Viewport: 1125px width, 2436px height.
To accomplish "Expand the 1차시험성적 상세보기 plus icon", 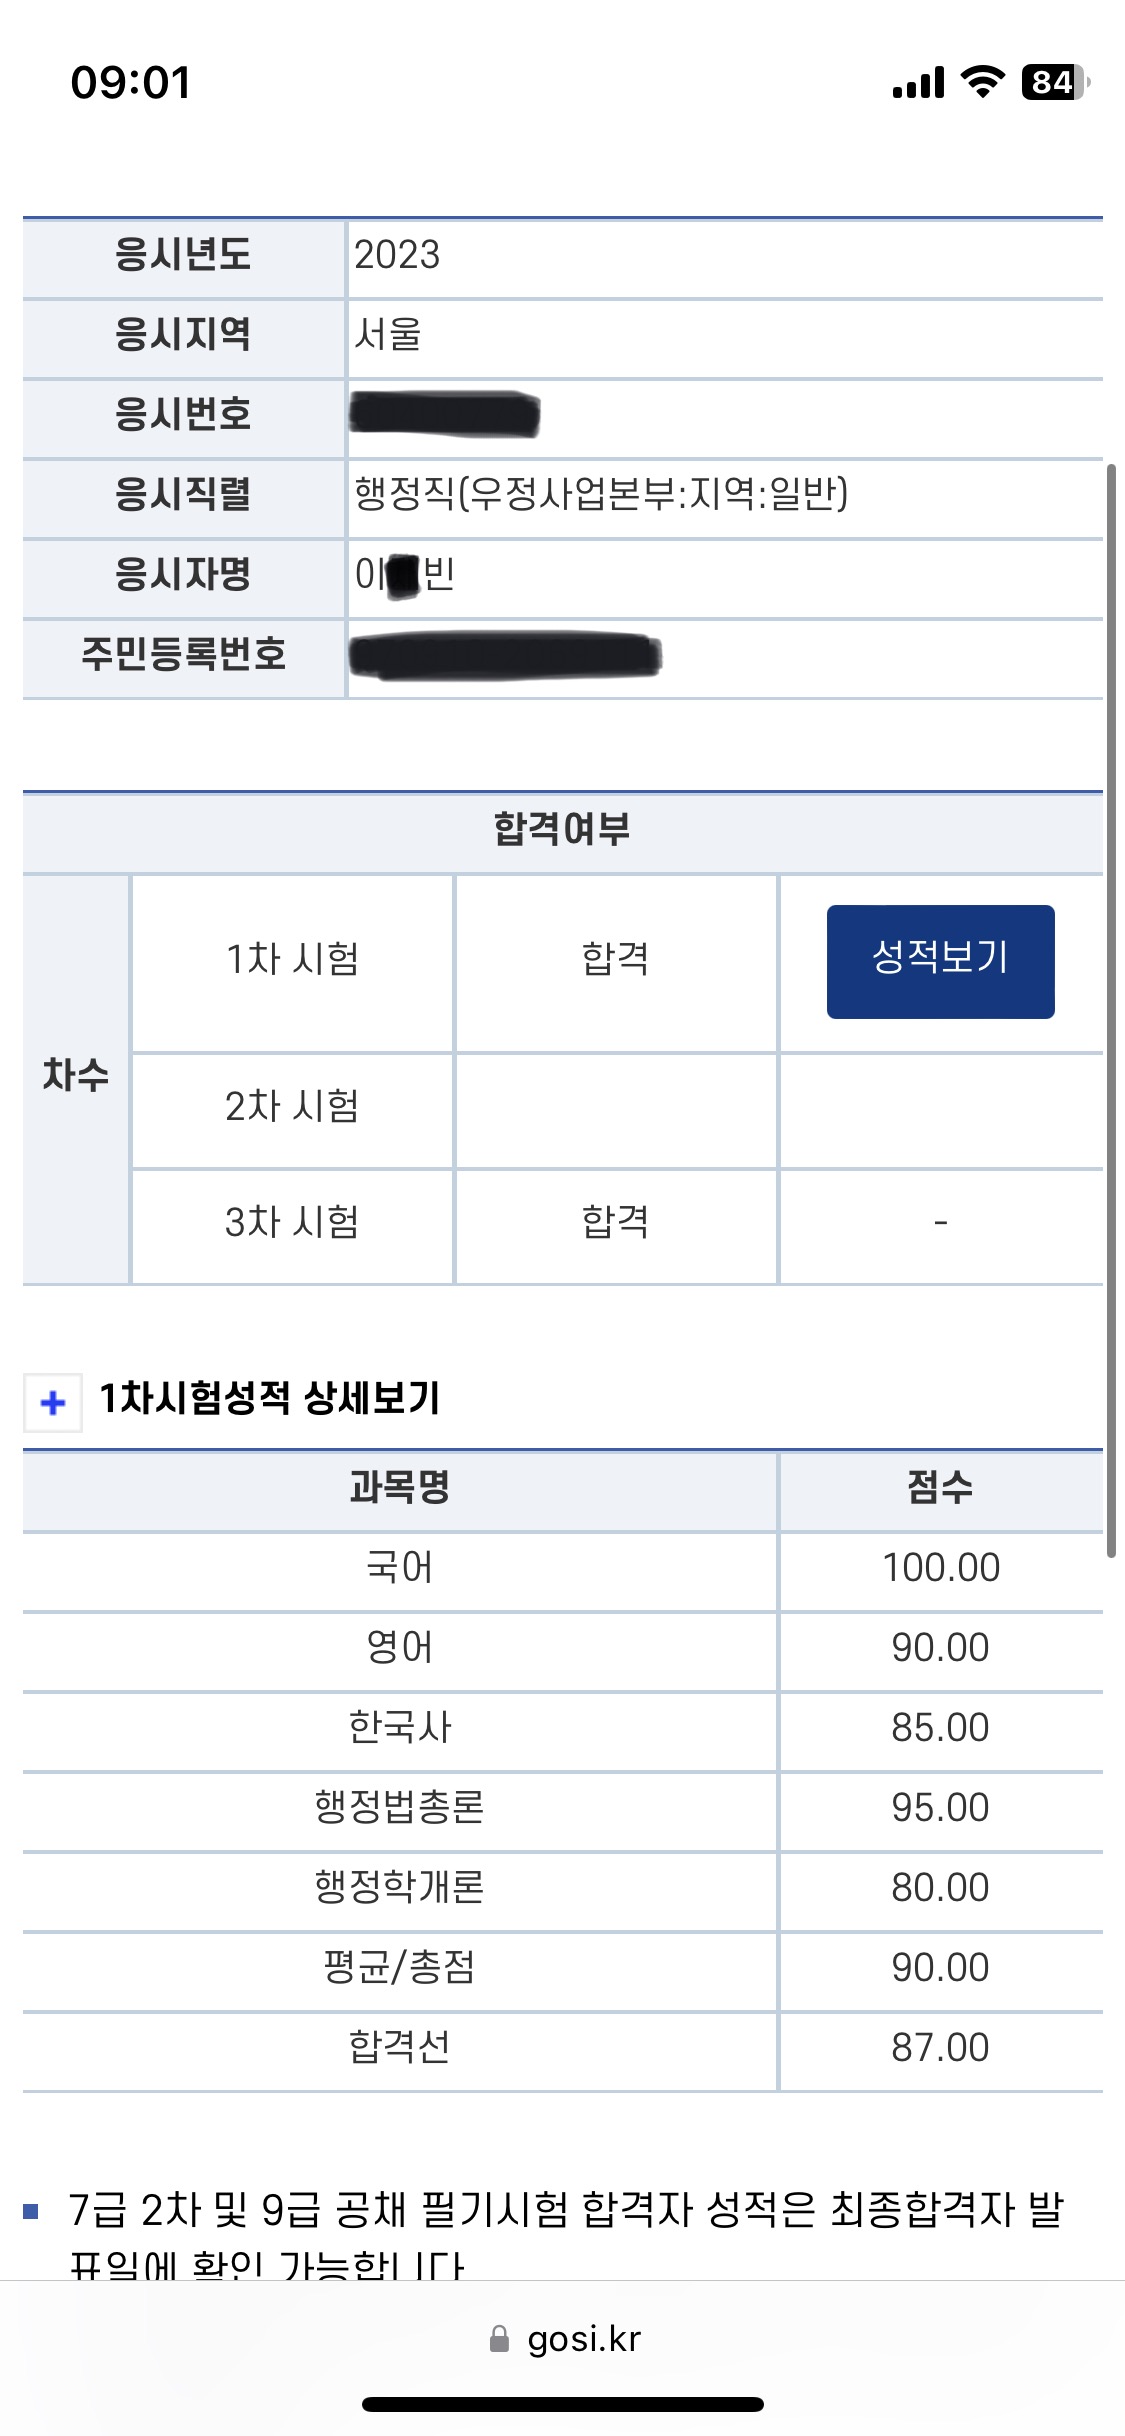I will [53, 1402].
